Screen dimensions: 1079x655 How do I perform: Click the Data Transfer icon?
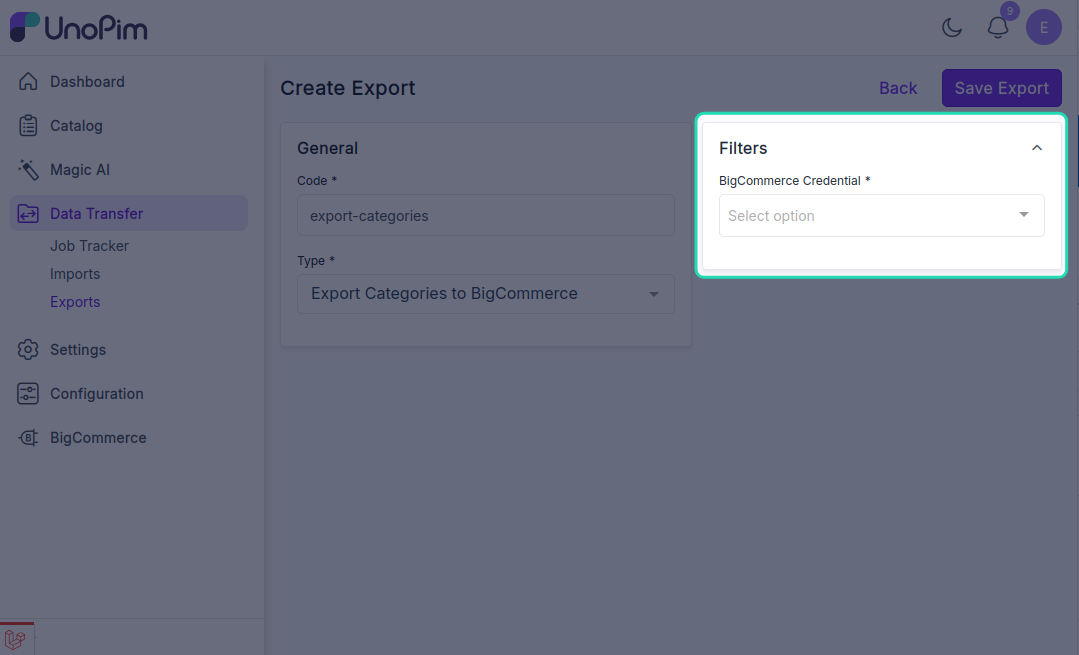click(x=28, y=213)
